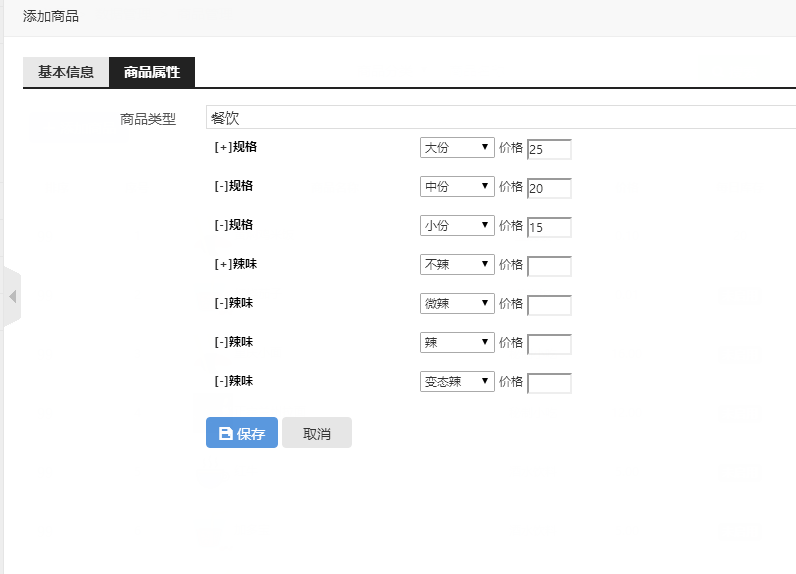Click the price field containing 20
796x574 pixels.
coord(549,188)
